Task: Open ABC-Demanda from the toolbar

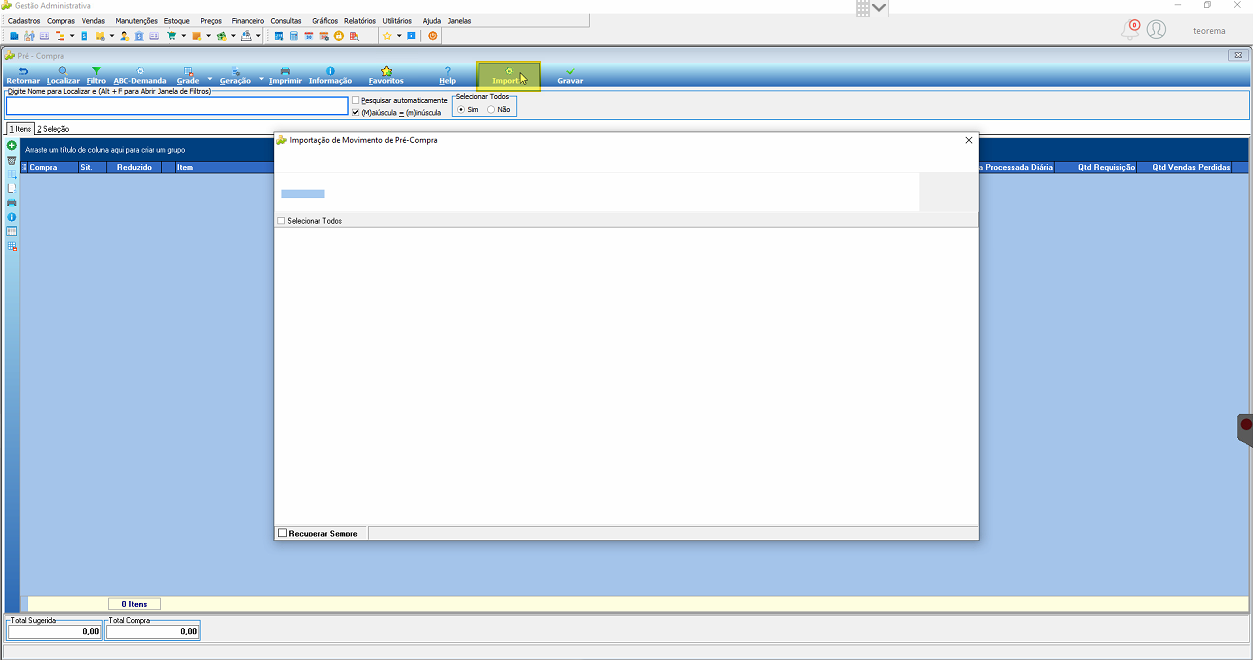Action: [140, 76]
